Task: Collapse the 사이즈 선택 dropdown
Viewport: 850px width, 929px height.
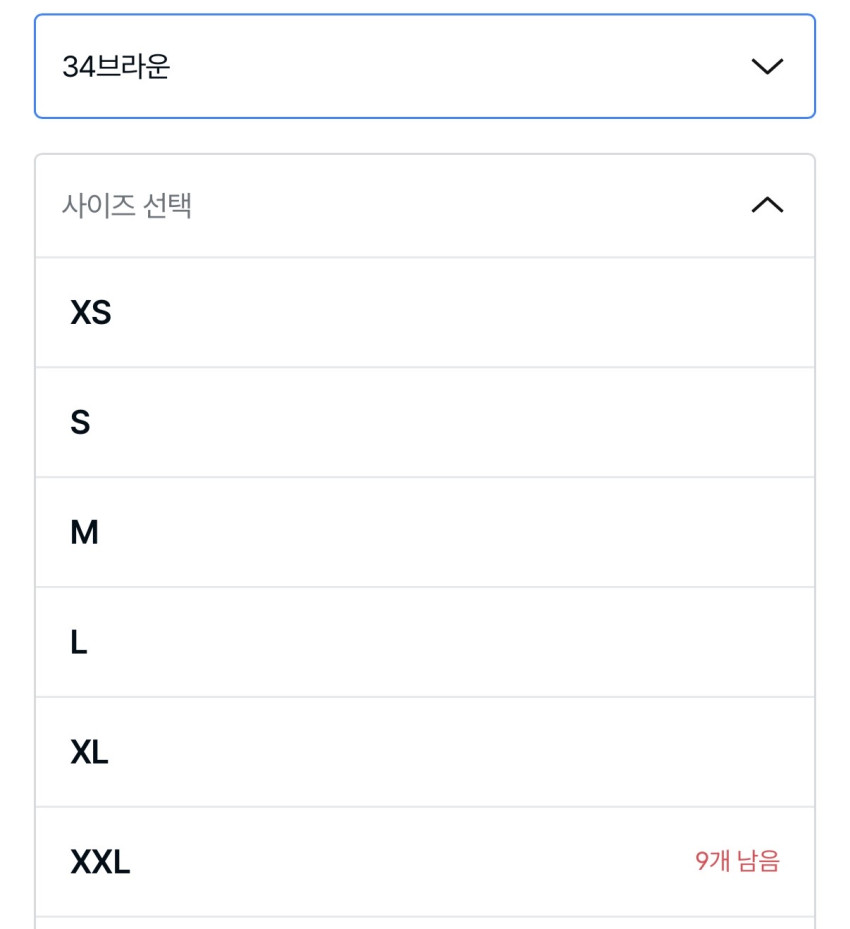Action: (424, 206)
